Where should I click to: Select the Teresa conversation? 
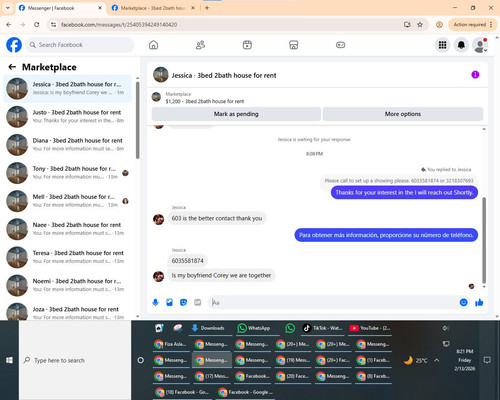68,257
